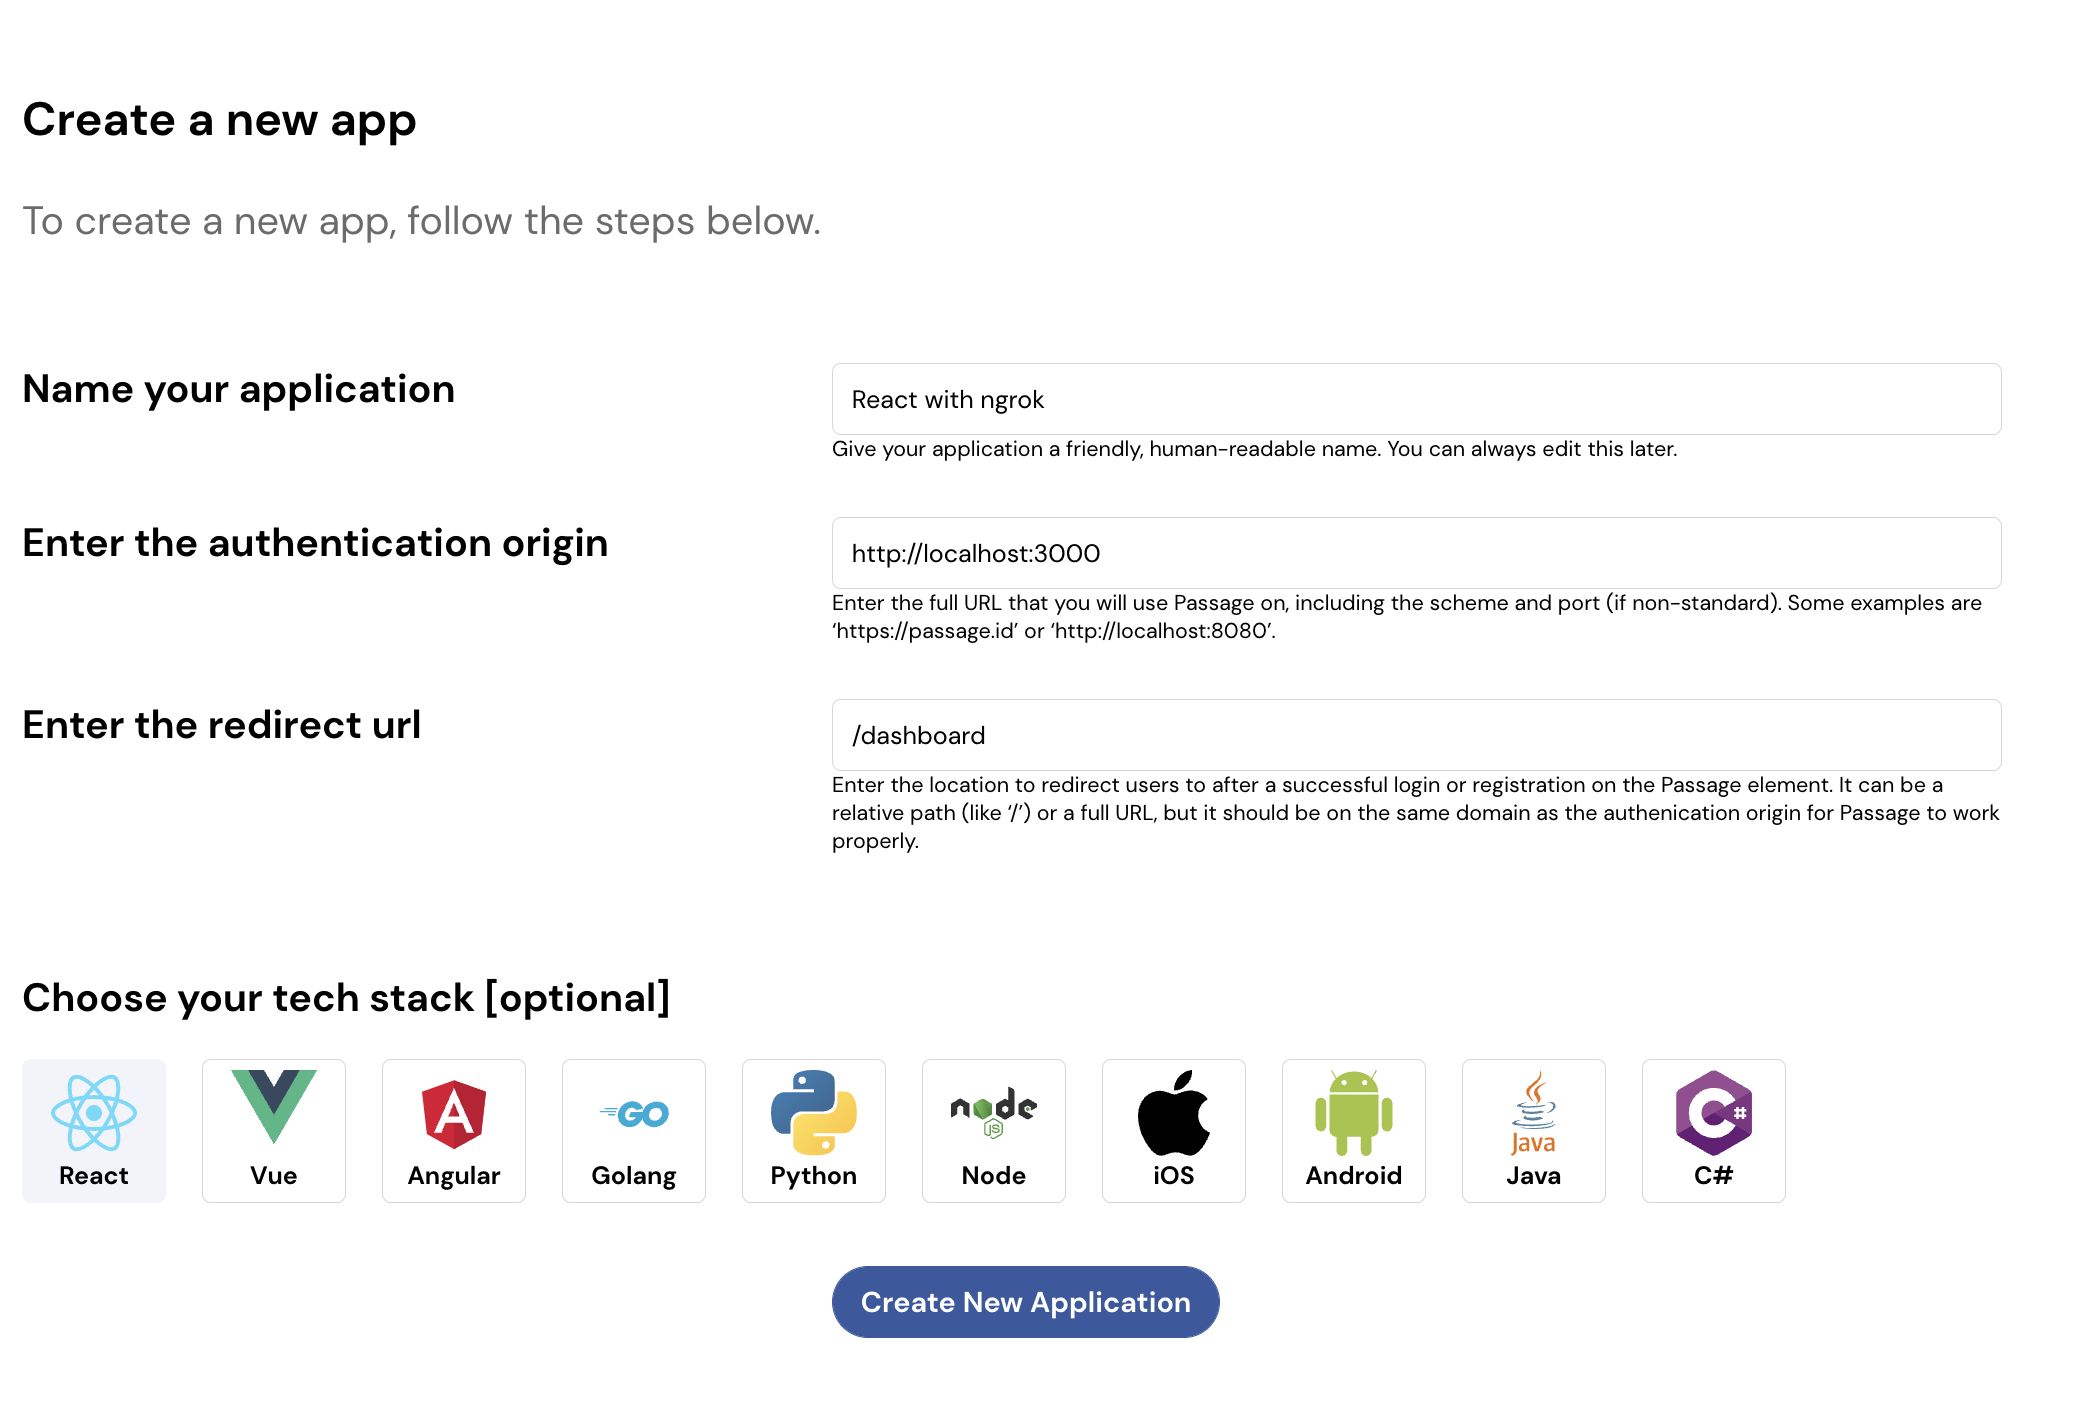Click the application name input field

click(1415, 399)
